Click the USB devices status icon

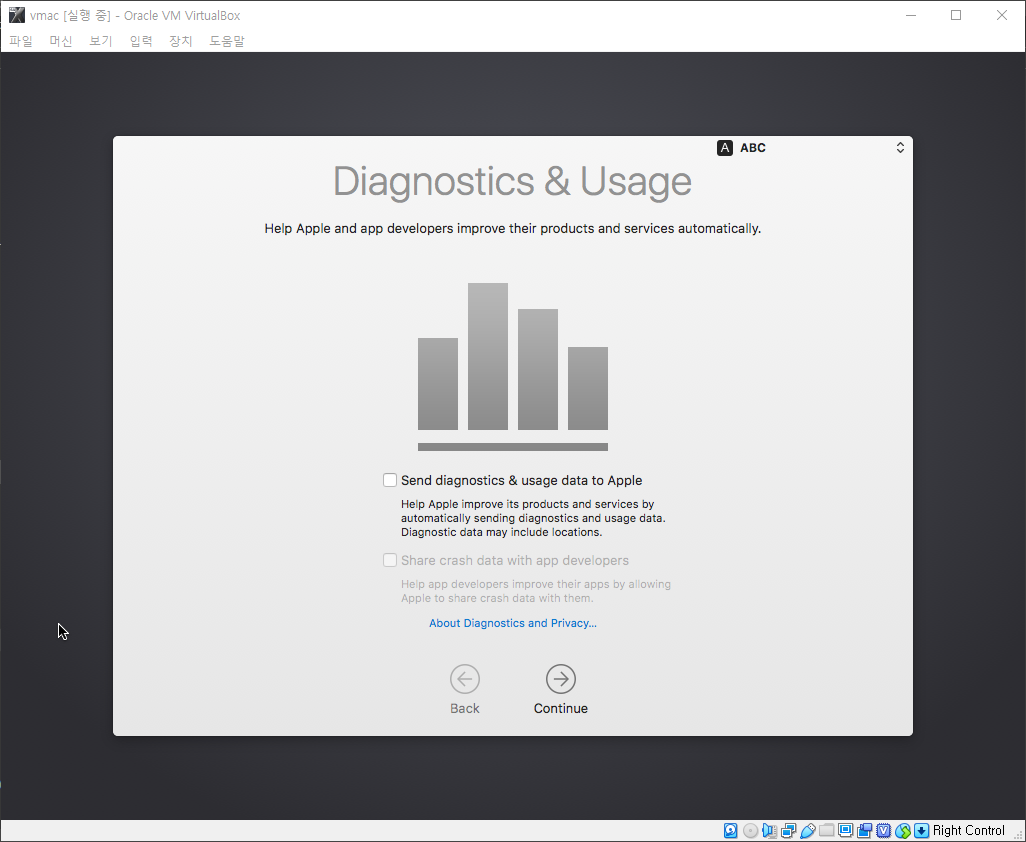[807, 831]
